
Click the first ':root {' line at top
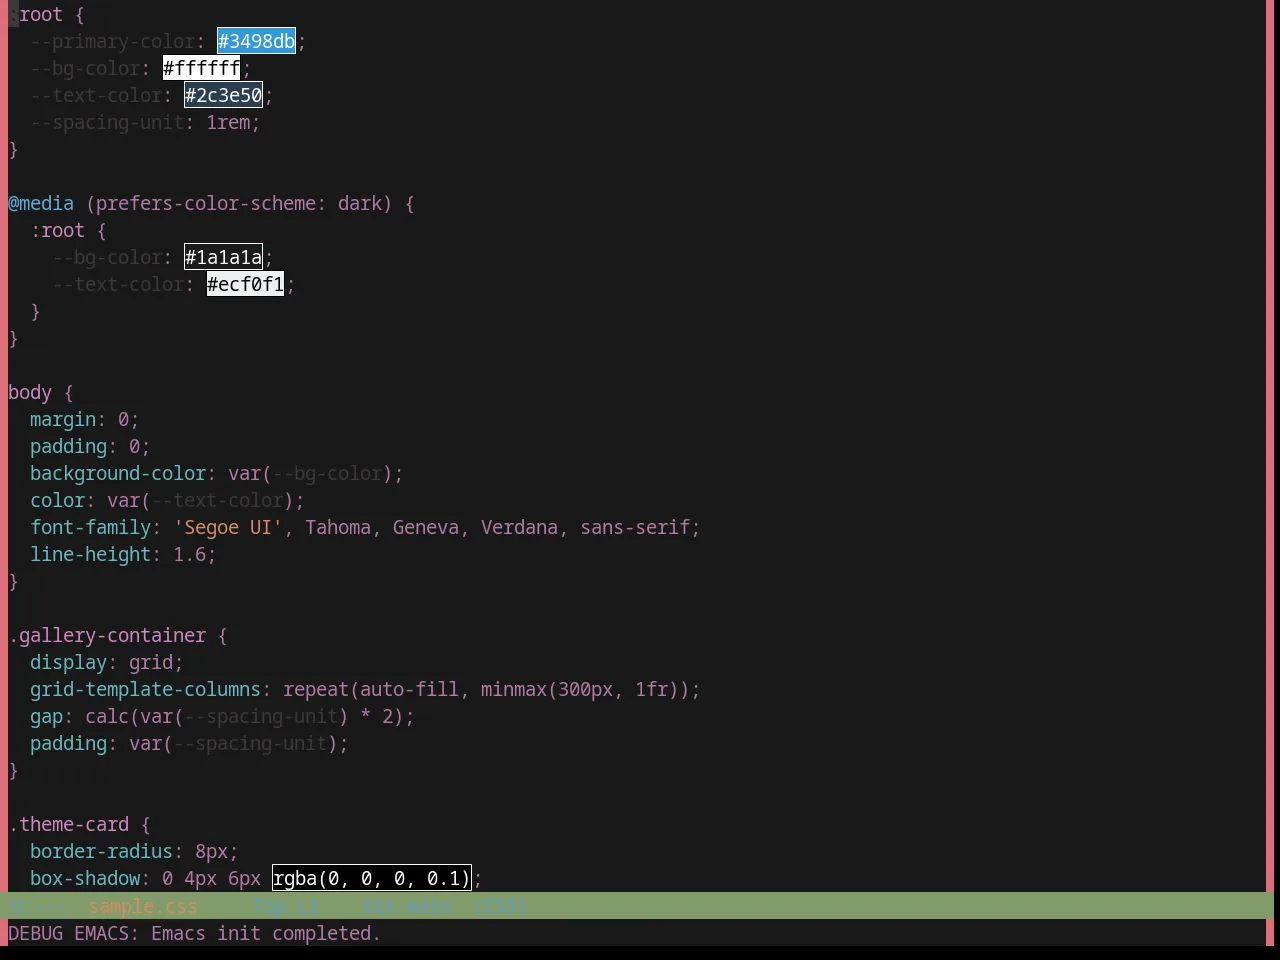click(46, 14)
